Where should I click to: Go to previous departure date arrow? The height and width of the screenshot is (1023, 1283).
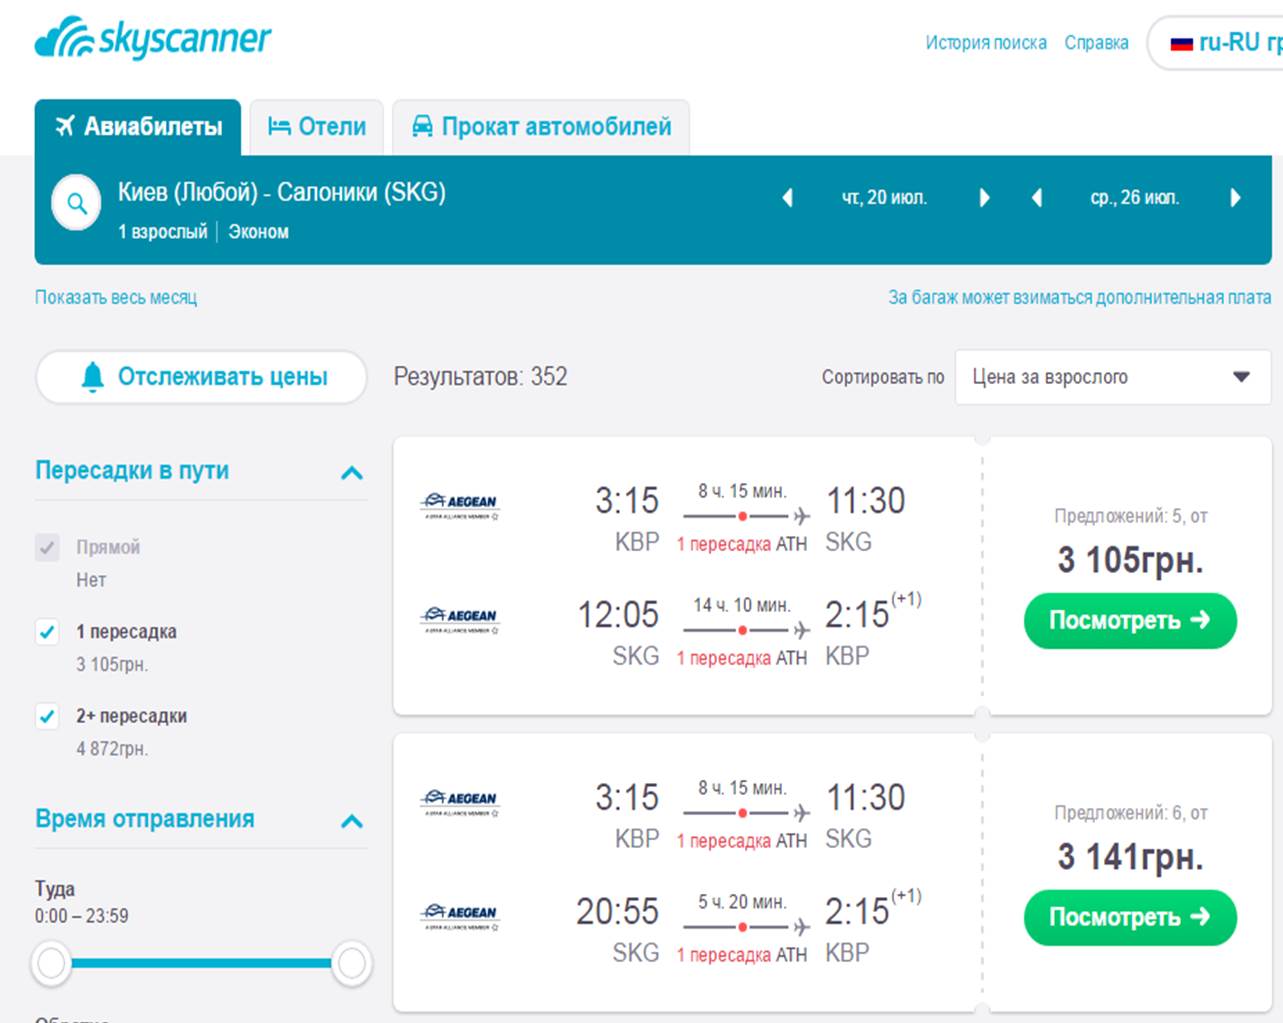coord(787,198)
